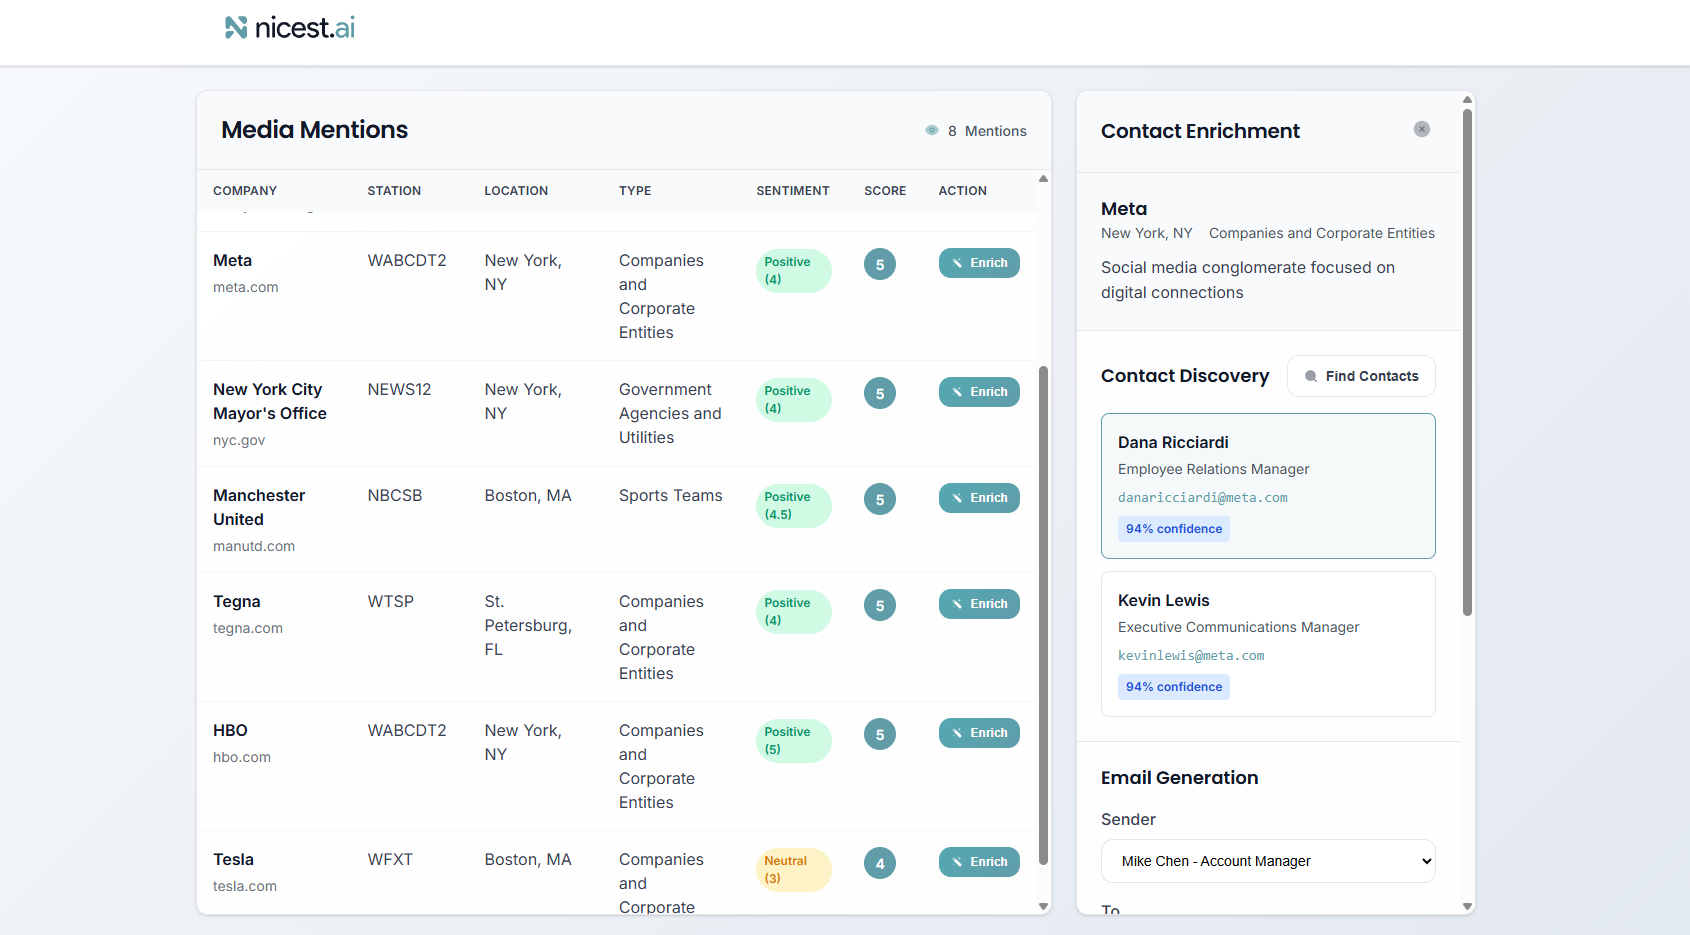The height and width of the screenshot is (935, 1690).
Task: Click Enrich for Manchester United
Action: point(979,498)
